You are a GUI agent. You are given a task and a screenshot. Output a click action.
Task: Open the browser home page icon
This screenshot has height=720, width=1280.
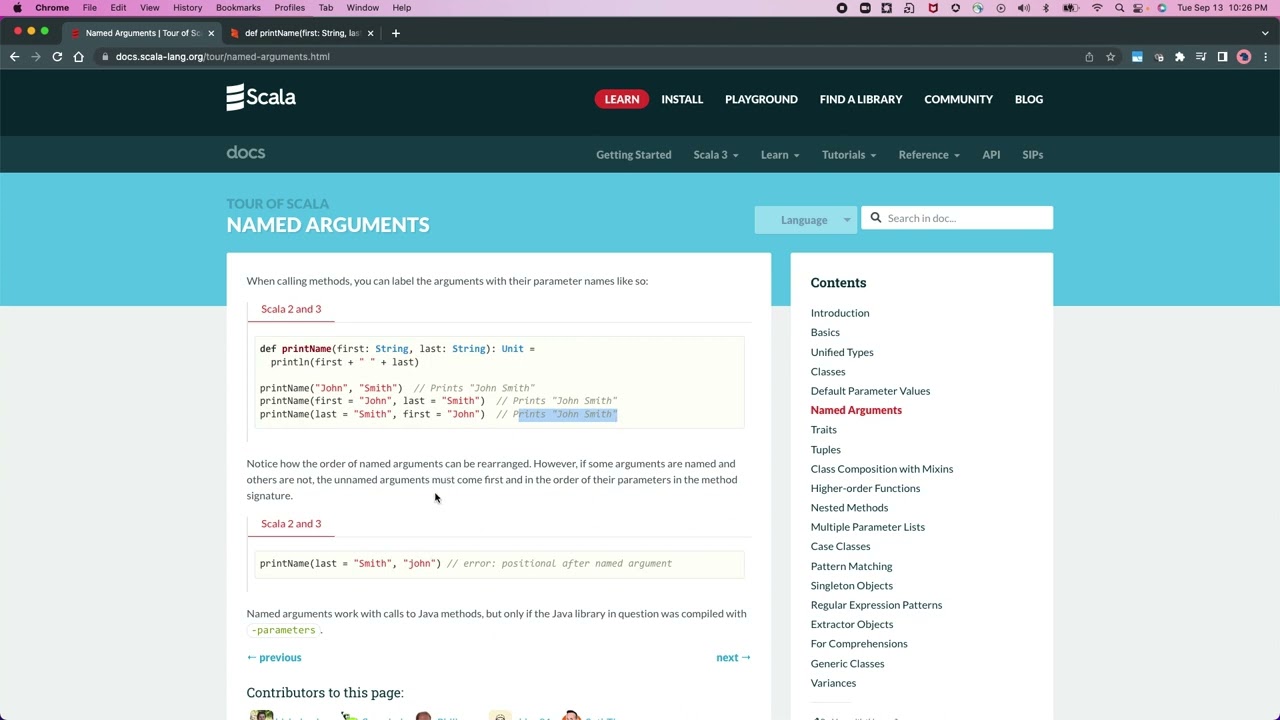coord(79,57)
